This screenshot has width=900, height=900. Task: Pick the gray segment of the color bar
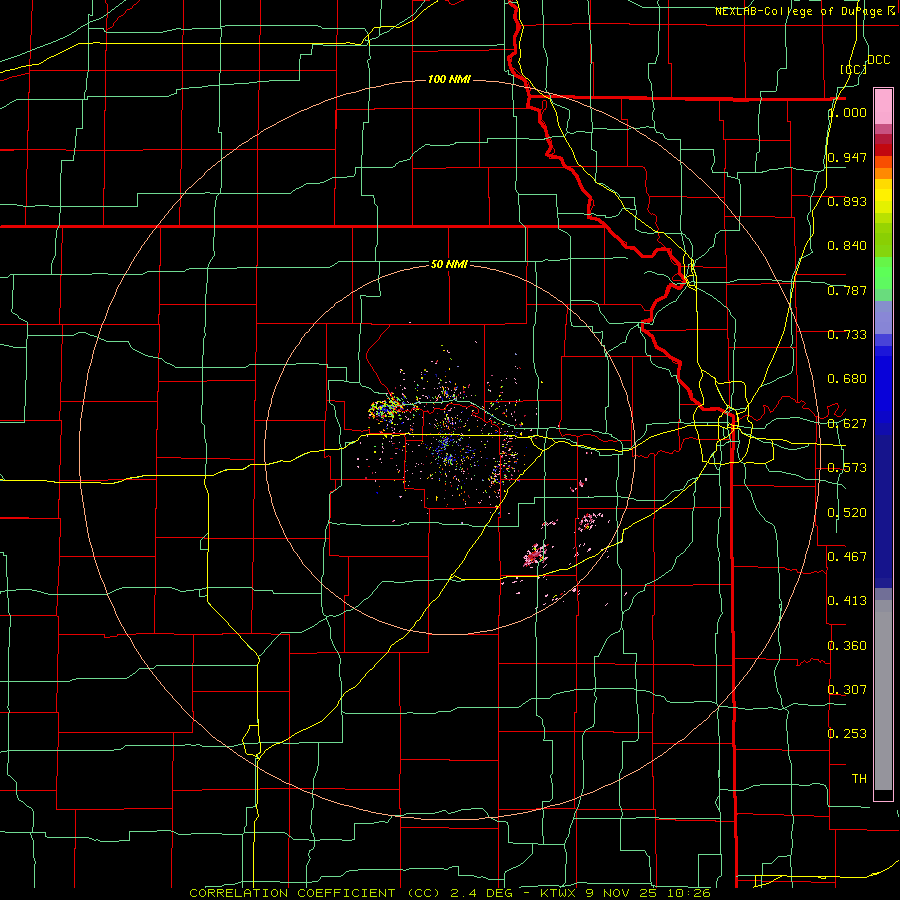coord(883,695)
